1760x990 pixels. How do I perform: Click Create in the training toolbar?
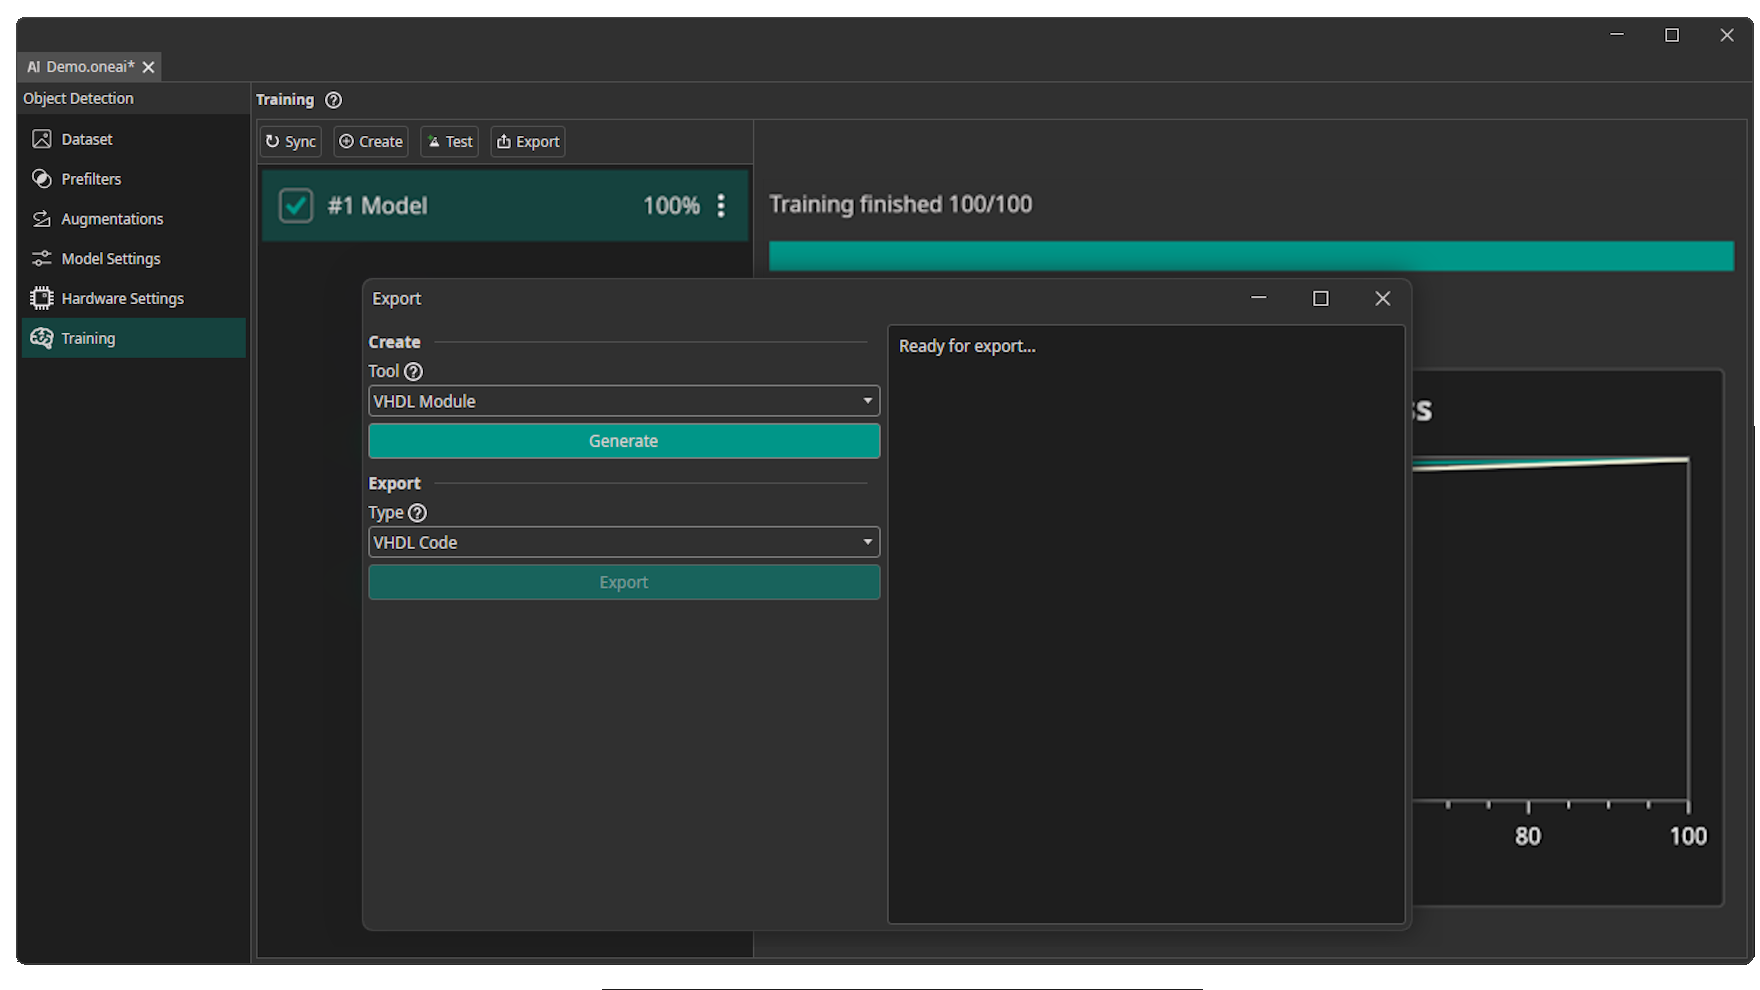(371, 142)
